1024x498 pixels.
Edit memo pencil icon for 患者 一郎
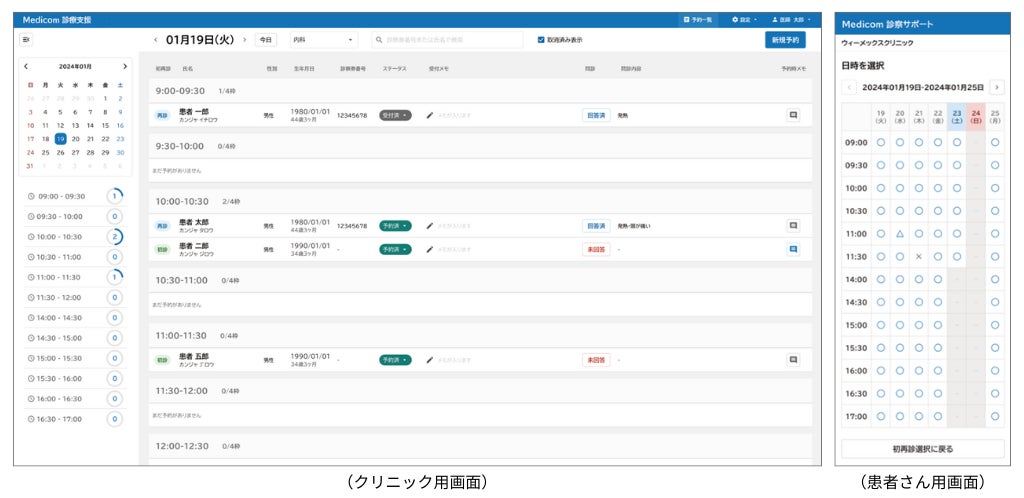point(430,116)
